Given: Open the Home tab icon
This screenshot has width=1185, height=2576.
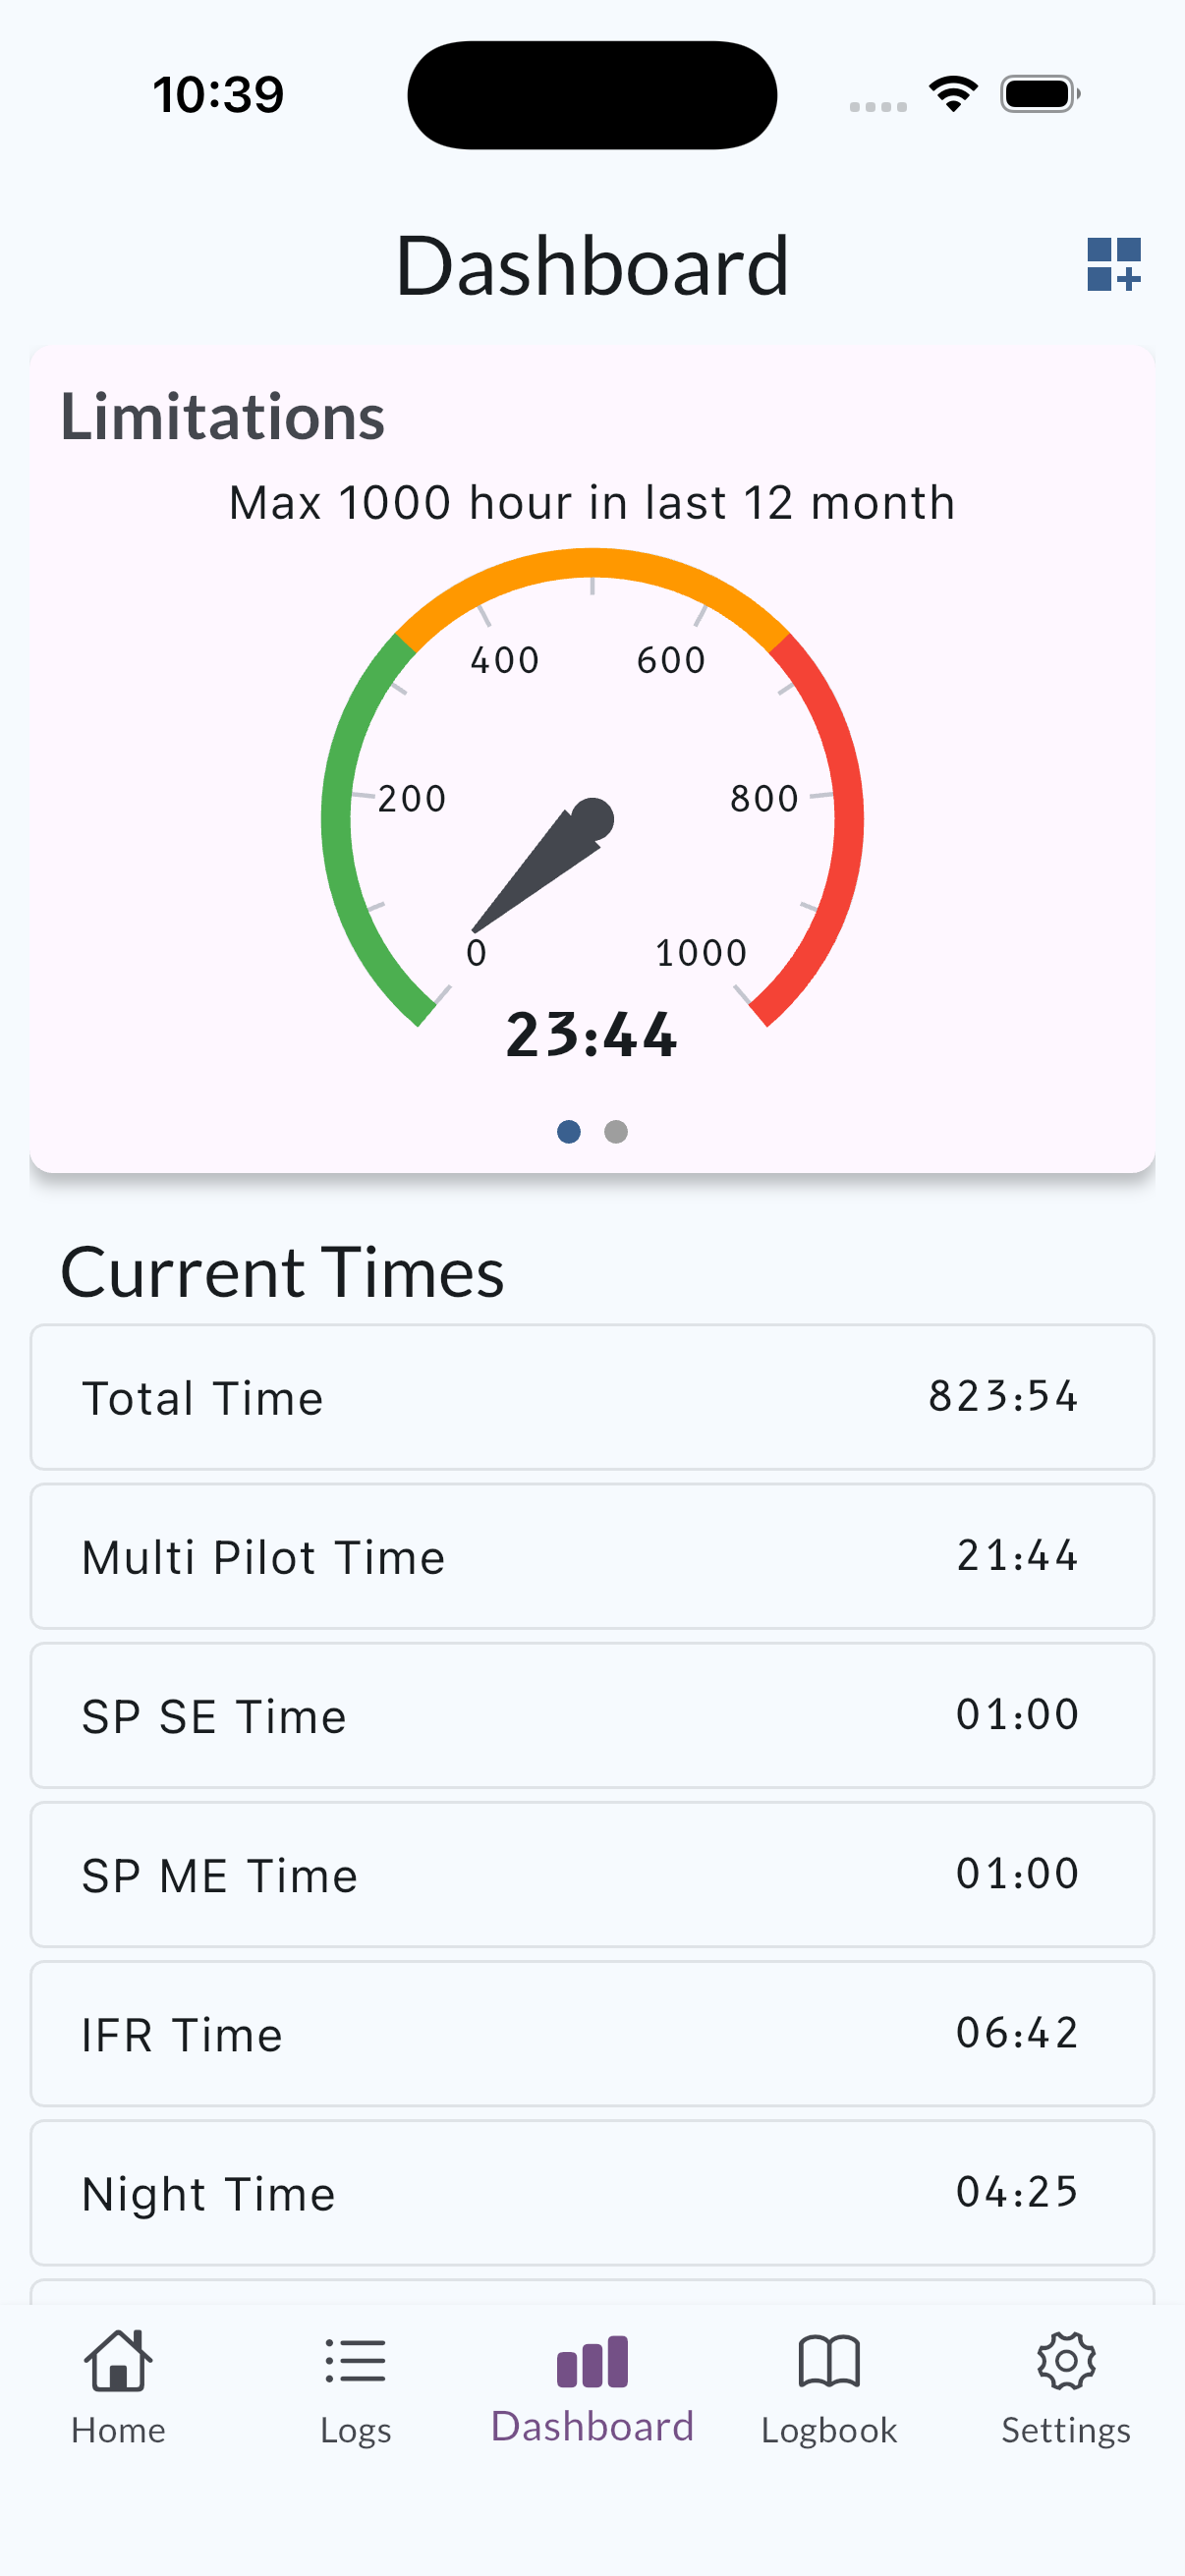Looking at the screenshot, I should coord(118,2361).
